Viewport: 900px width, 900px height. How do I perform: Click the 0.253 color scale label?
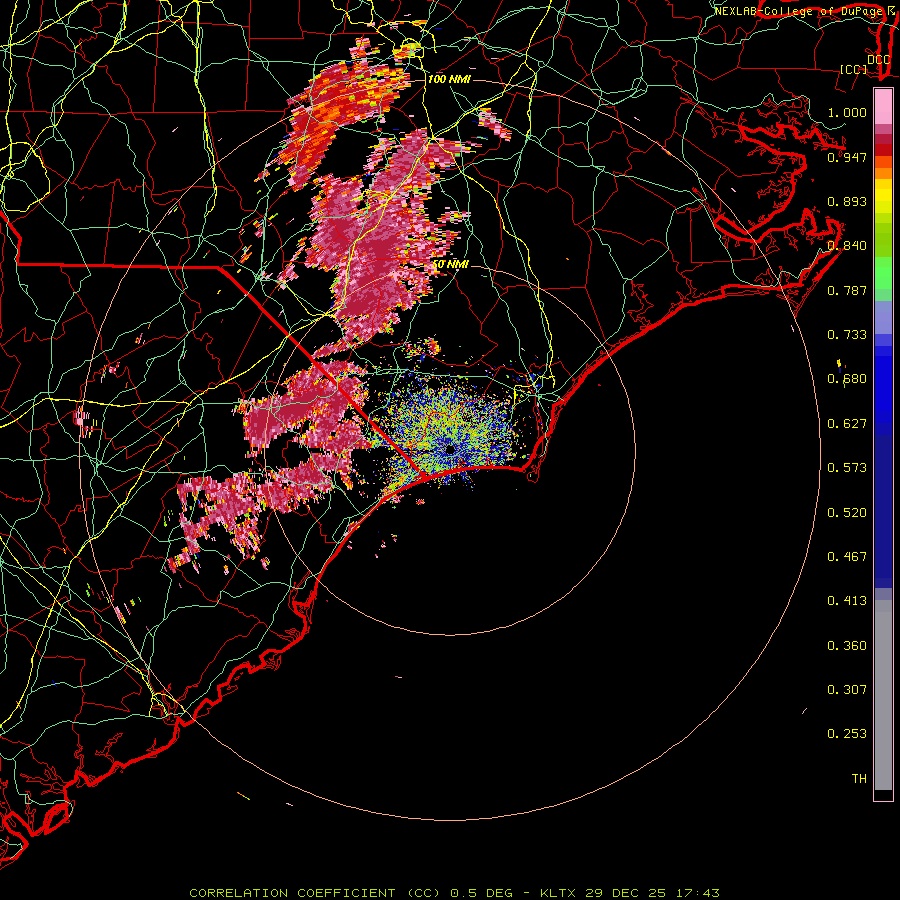847,734
